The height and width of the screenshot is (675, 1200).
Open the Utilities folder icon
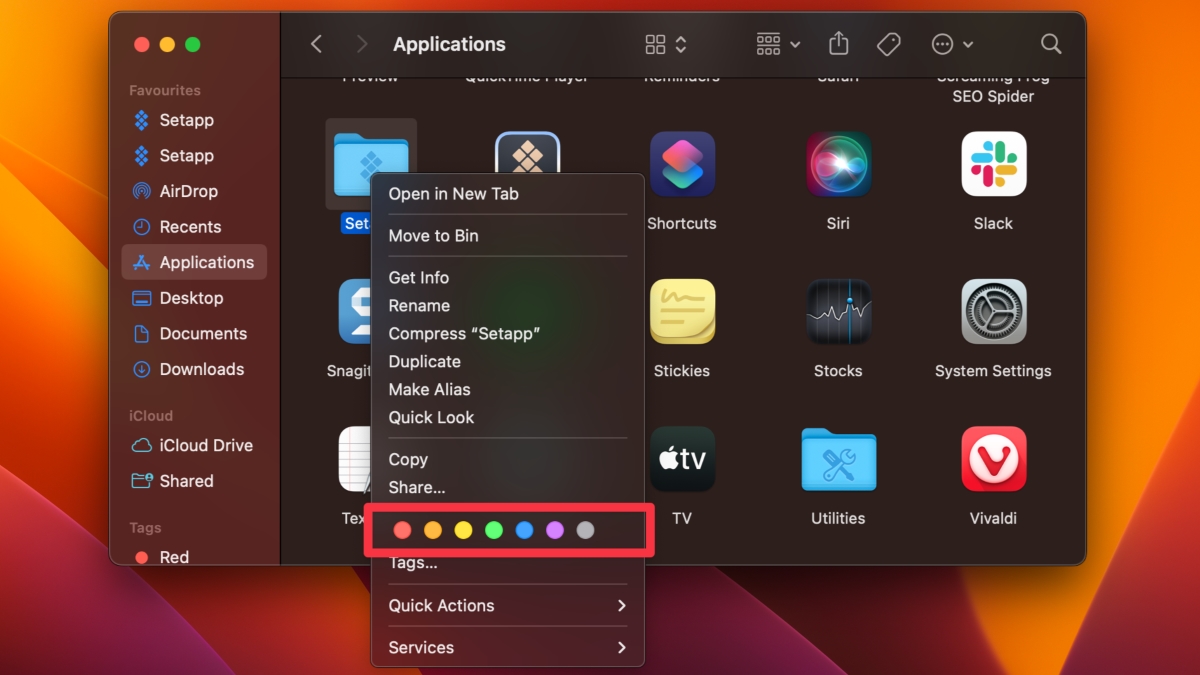(x=838, y=459)
